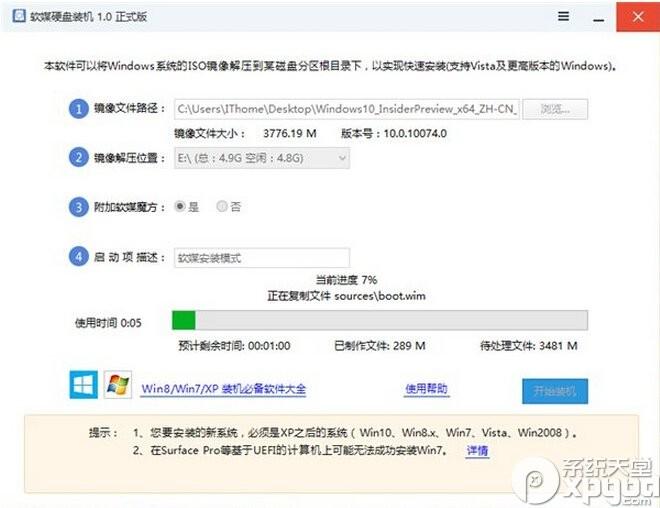
Task: Click the blue Windows 8 logo icon
Action: [83, 384]
